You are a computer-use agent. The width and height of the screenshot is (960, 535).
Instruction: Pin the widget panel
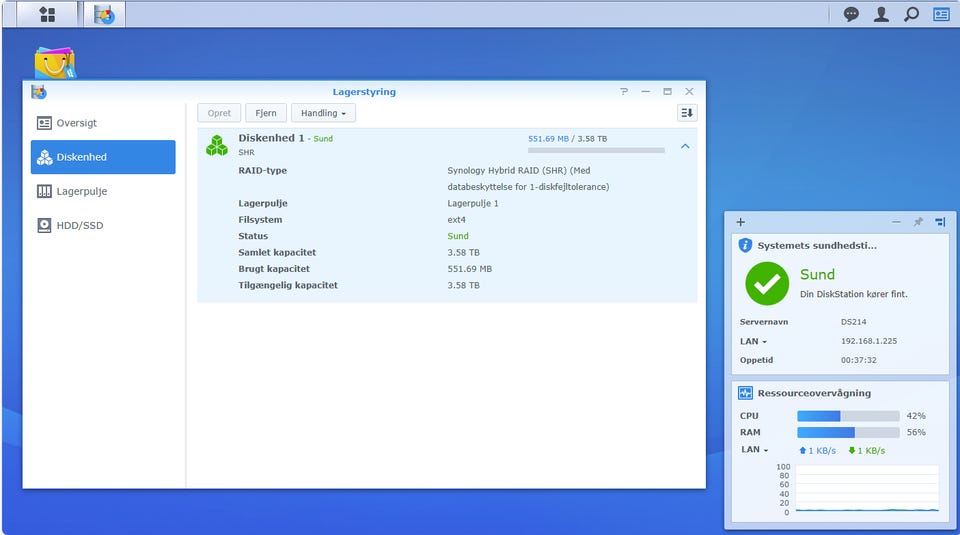point(918,222)
